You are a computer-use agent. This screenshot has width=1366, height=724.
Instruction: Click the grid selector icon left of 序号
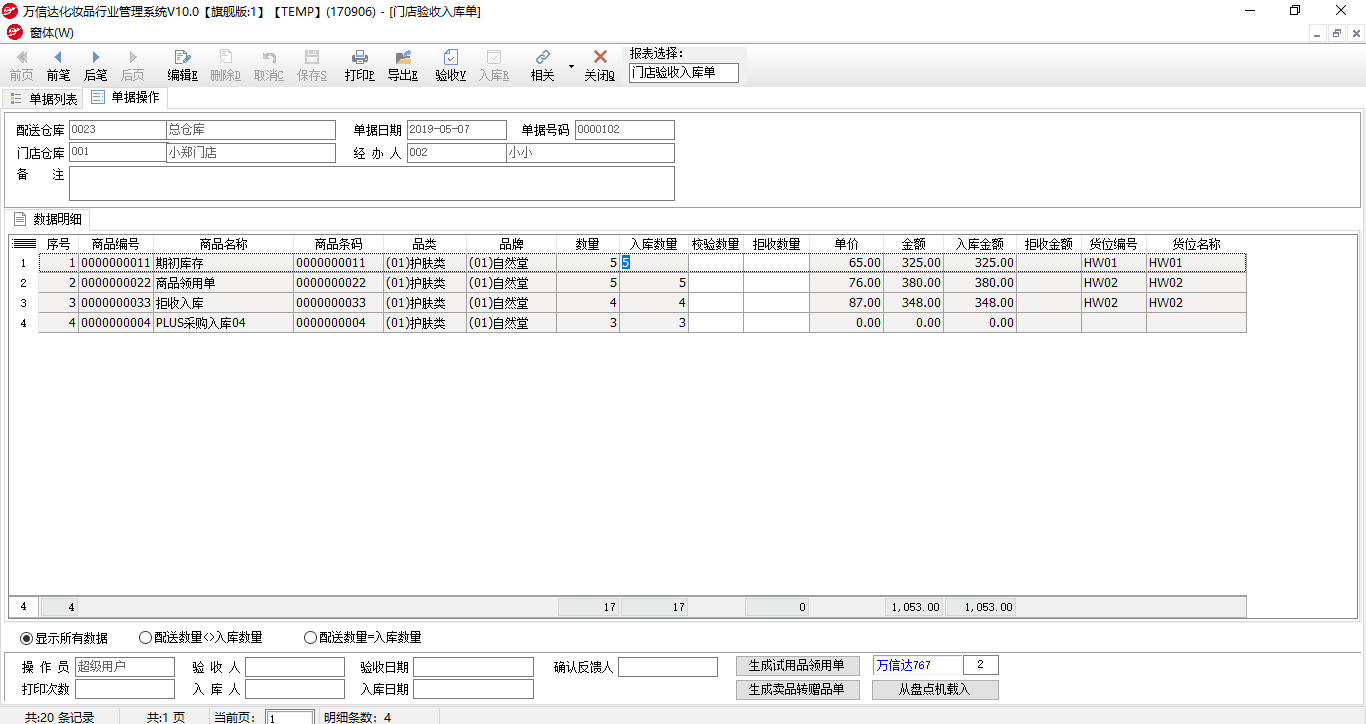[24, 244]
